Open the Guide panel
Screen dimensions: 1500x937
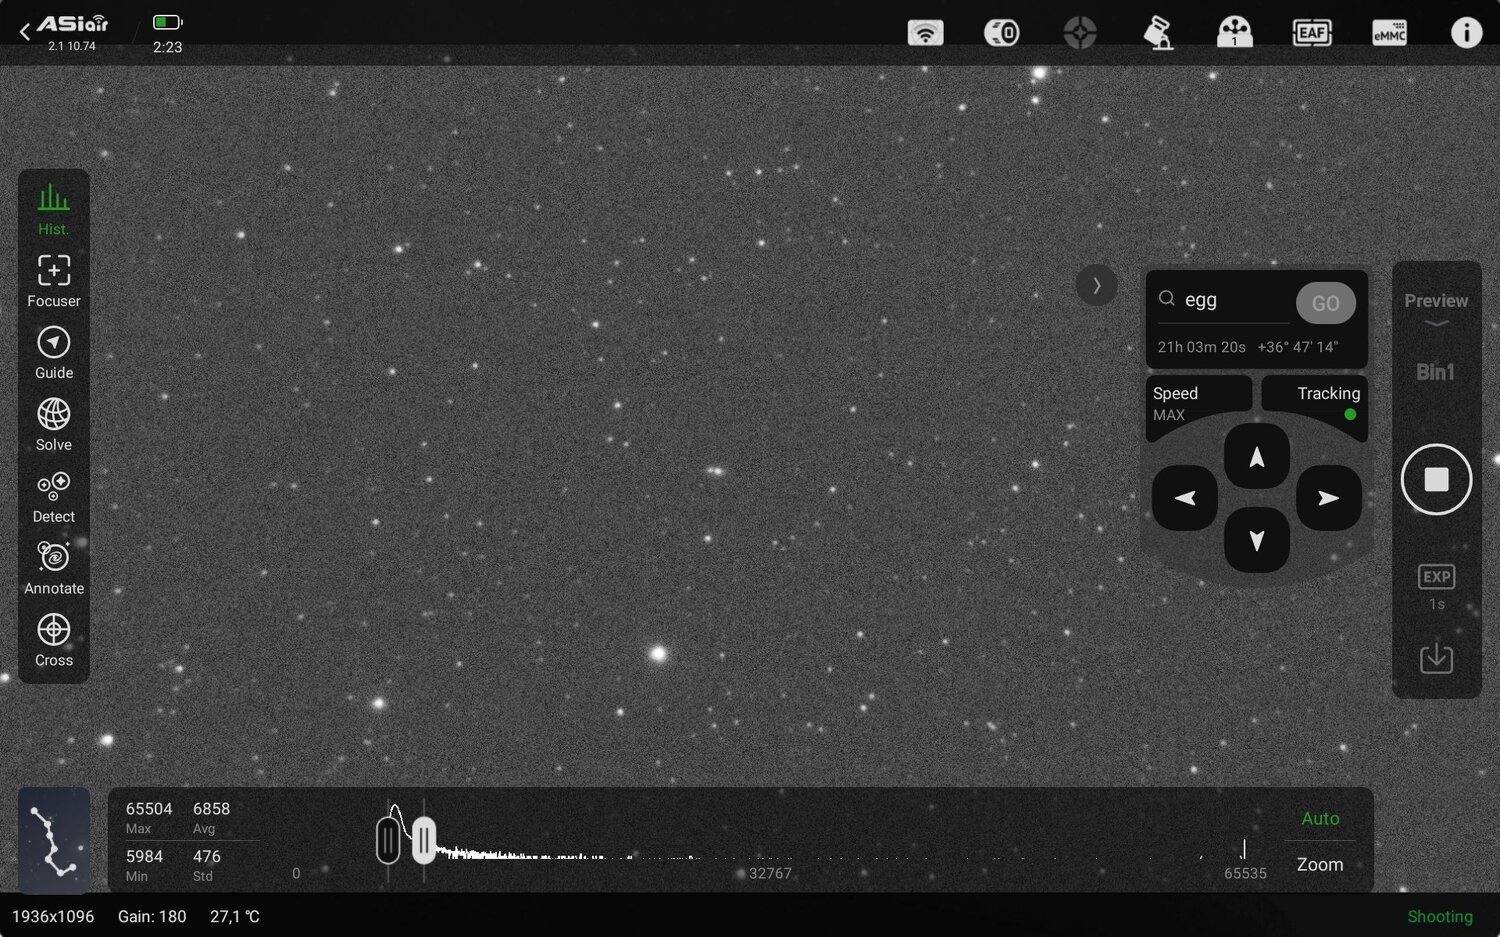coord(53,352)
